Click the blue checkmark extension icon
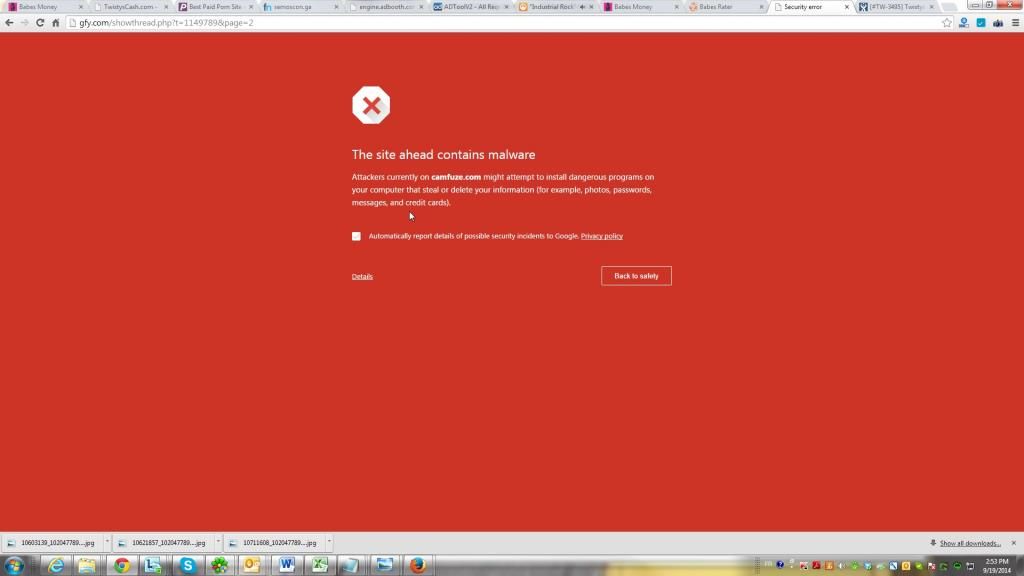1024x576 pixels. point(981,23)
